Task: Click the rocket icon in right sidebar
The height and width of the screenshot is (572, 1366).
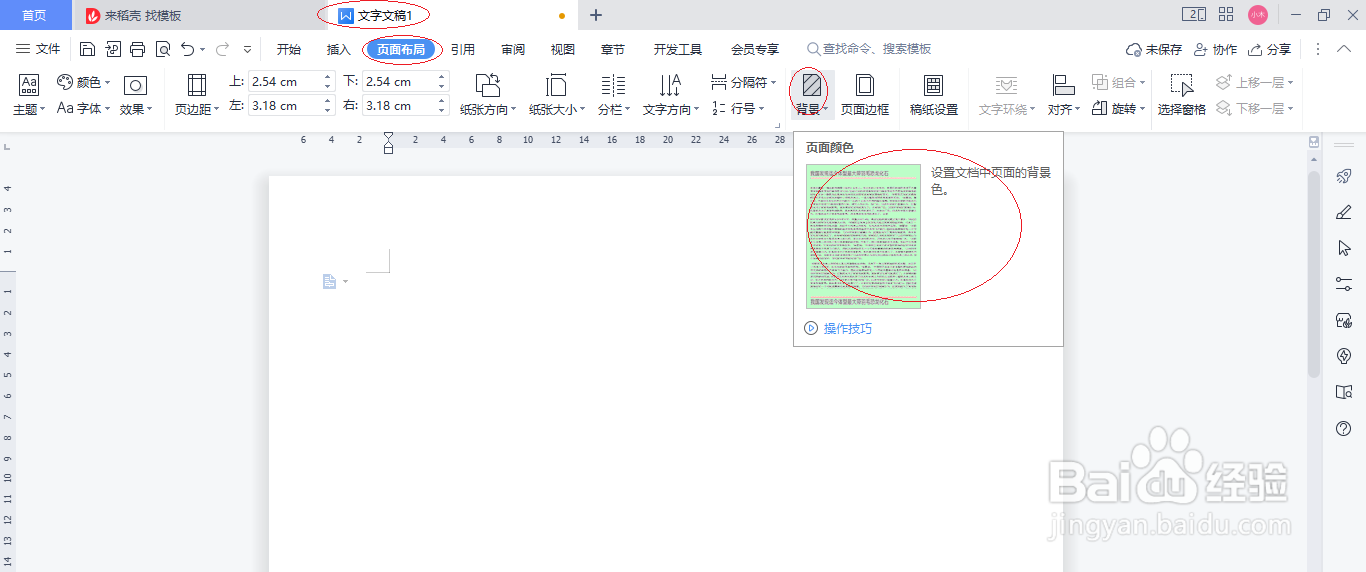Action: point(1343,176)
